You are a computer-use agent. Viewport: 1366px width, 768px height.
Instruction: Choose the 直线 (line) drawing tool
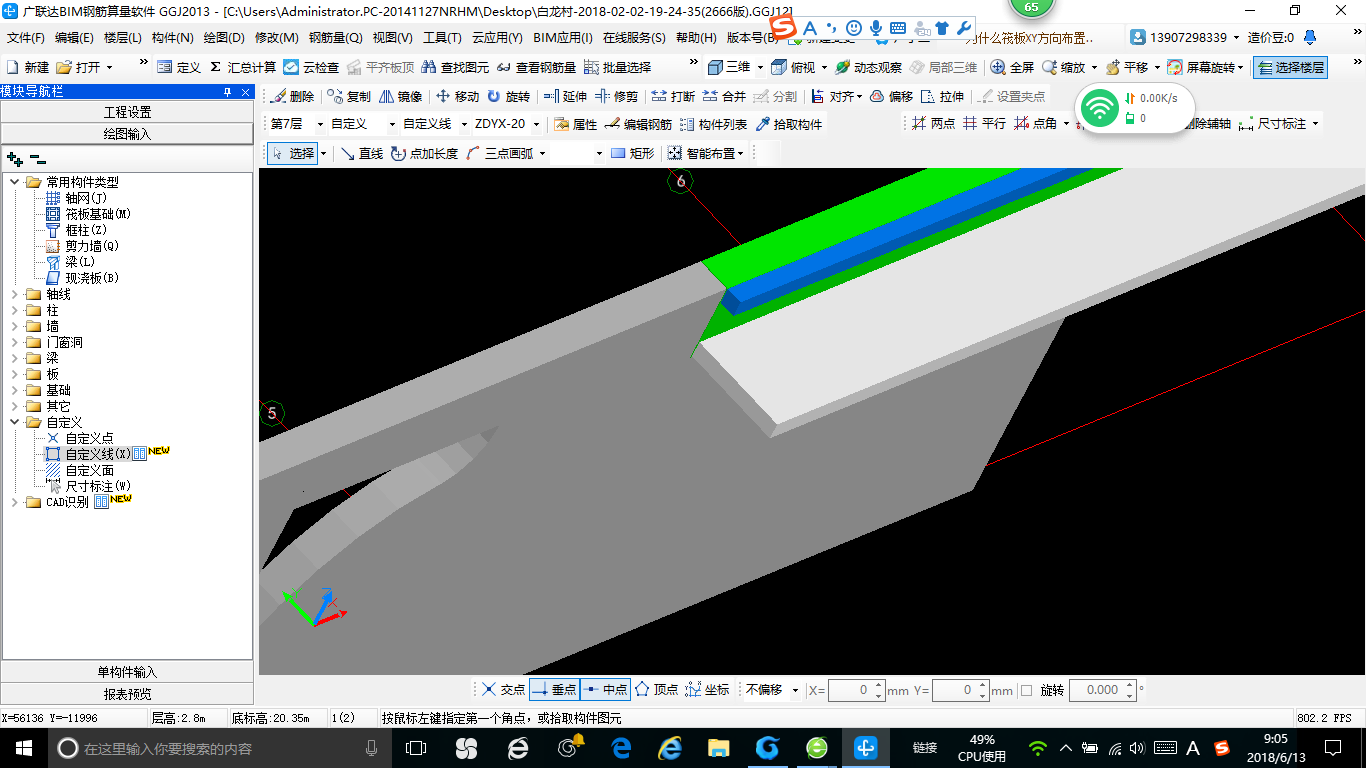(362, 153)
